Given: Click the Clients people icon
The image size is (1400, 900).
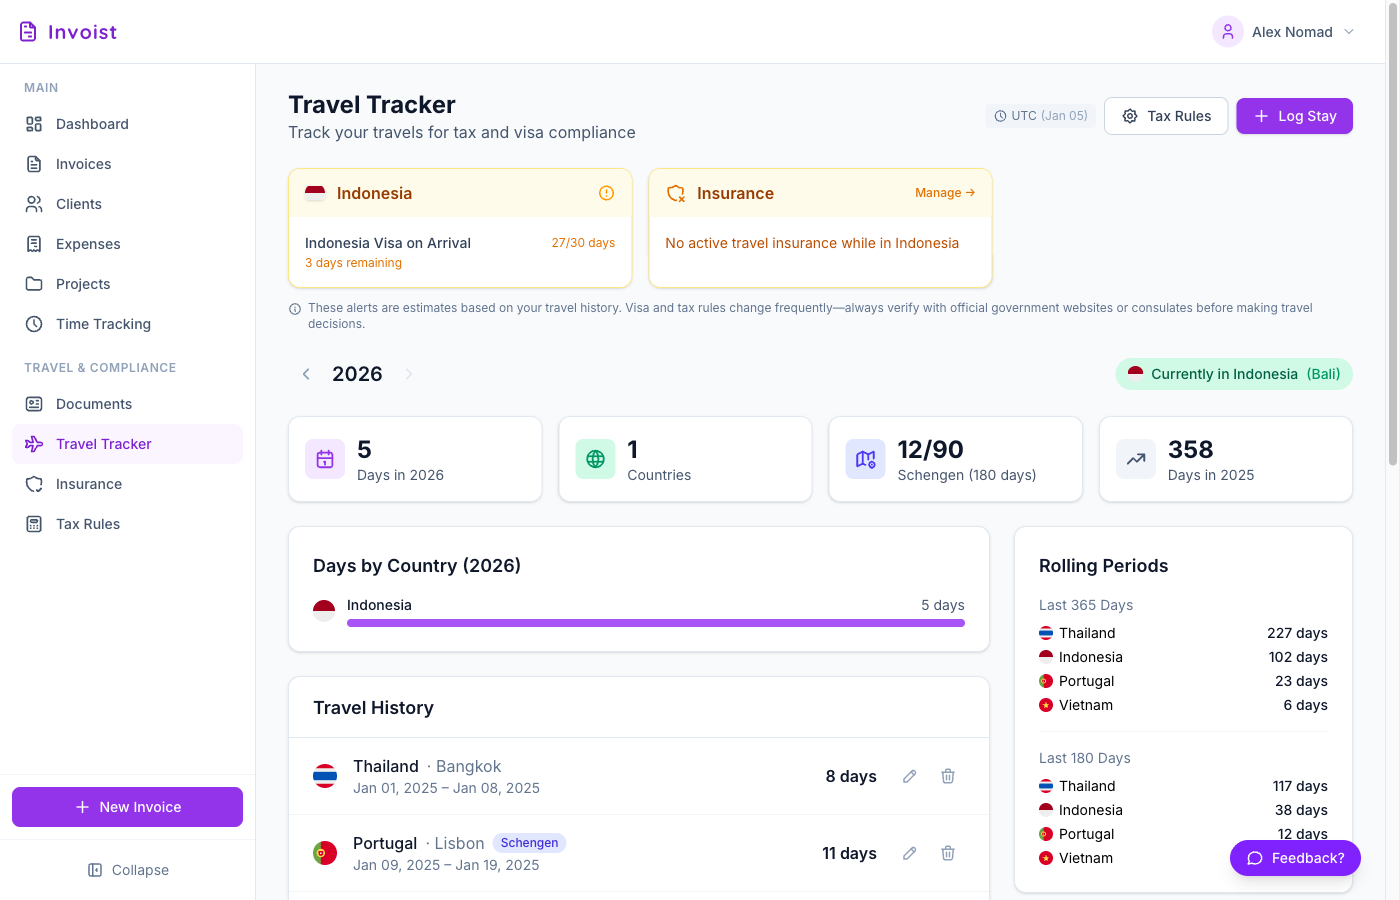Looking at the screenshot, I should click(x=36, y=203).
